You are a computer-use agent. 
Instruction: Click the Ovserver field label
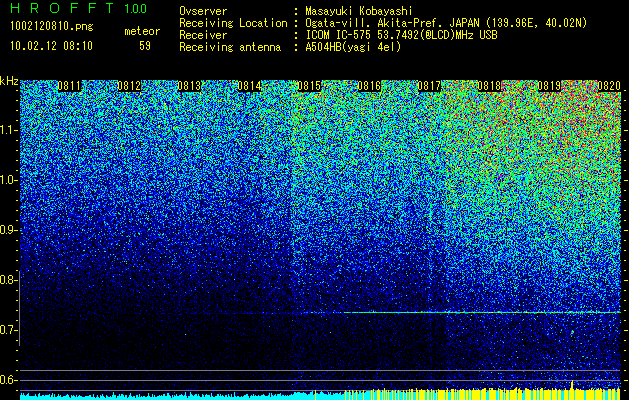pyautogui.click(x=203, y=11)
